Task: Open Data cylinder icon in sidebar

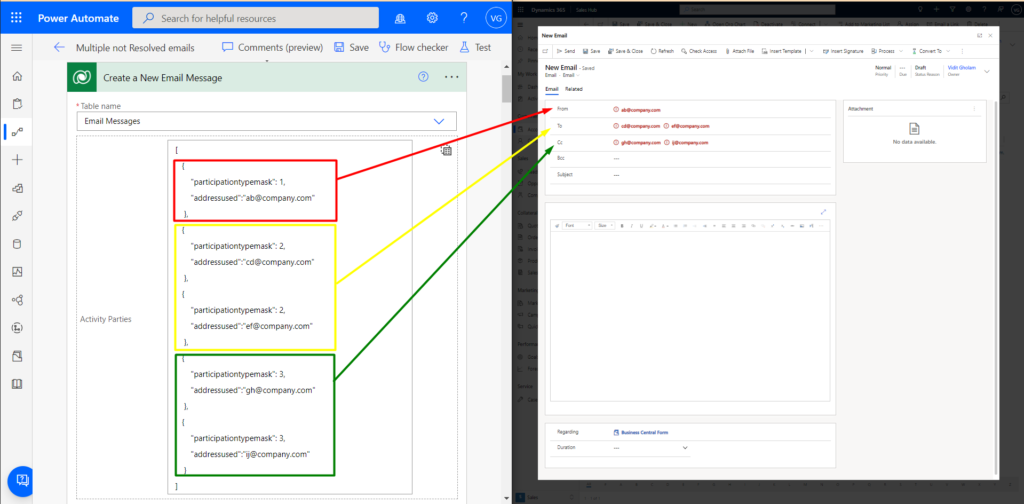Action: (17, 244)
